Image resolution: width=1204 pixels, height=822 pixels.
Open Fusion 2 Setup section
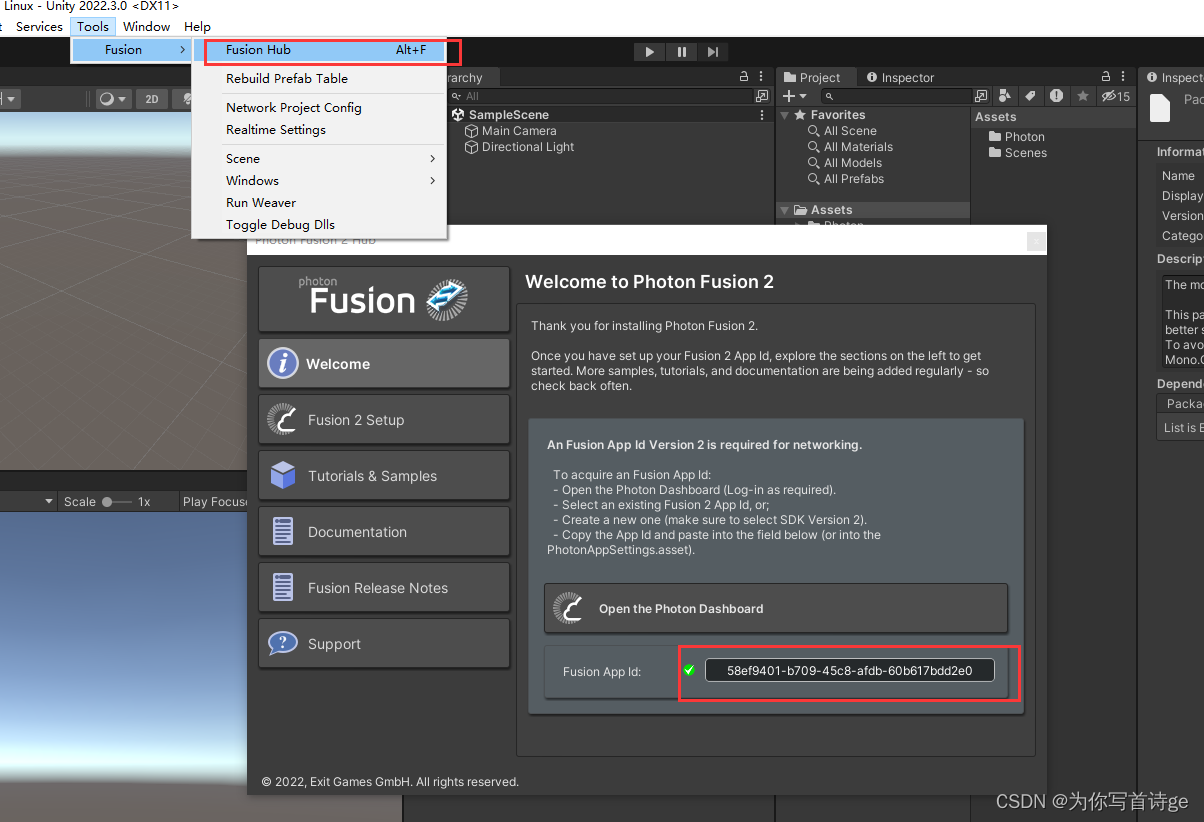[384, 420]
